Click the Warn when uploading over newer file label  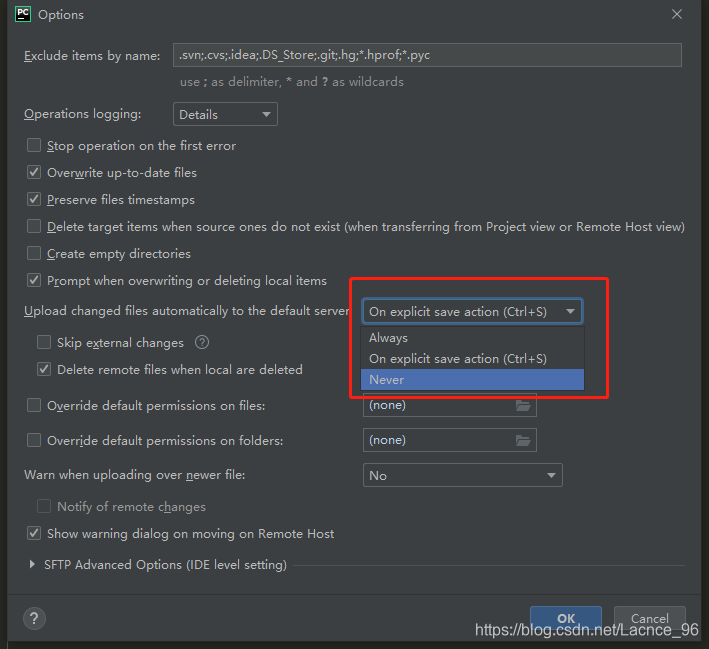tap(134, 475)
